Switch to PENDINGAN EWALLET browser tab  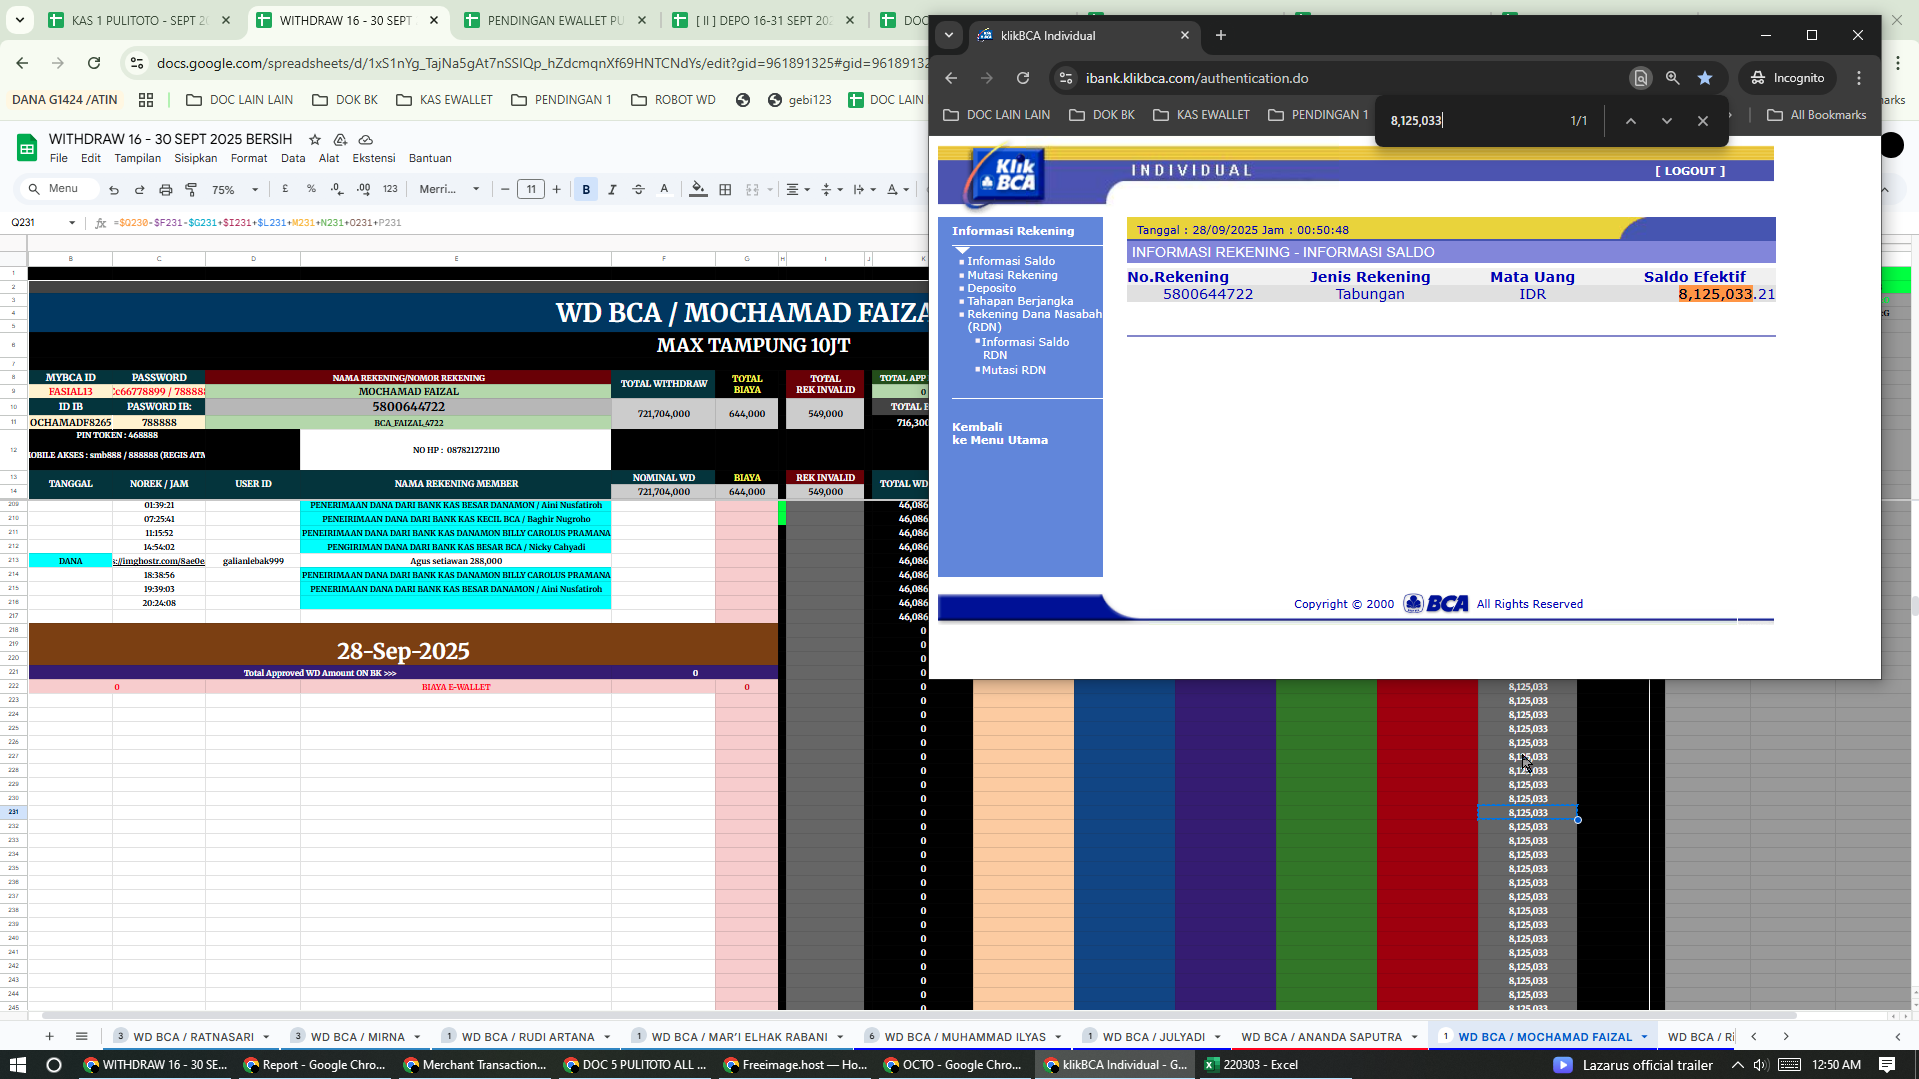(x=555, y=20)
